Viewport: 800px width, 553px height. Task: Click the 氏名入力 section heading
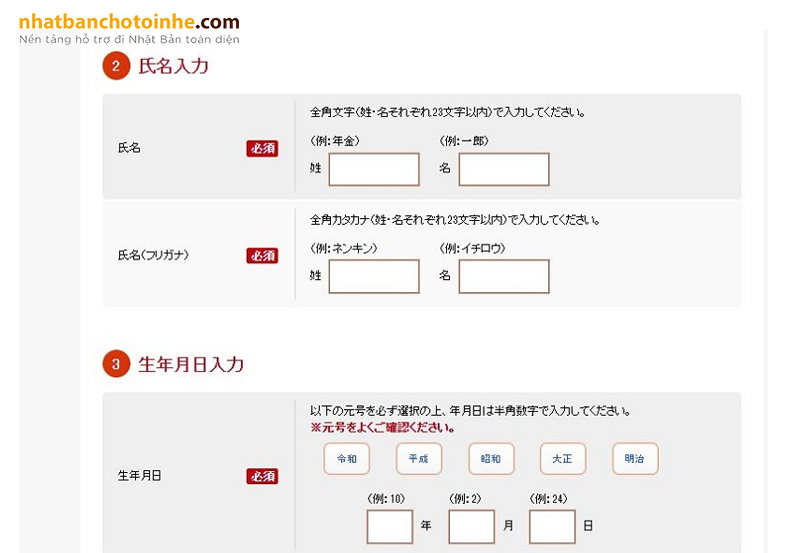pyautogui.click(x=173, y=67)
